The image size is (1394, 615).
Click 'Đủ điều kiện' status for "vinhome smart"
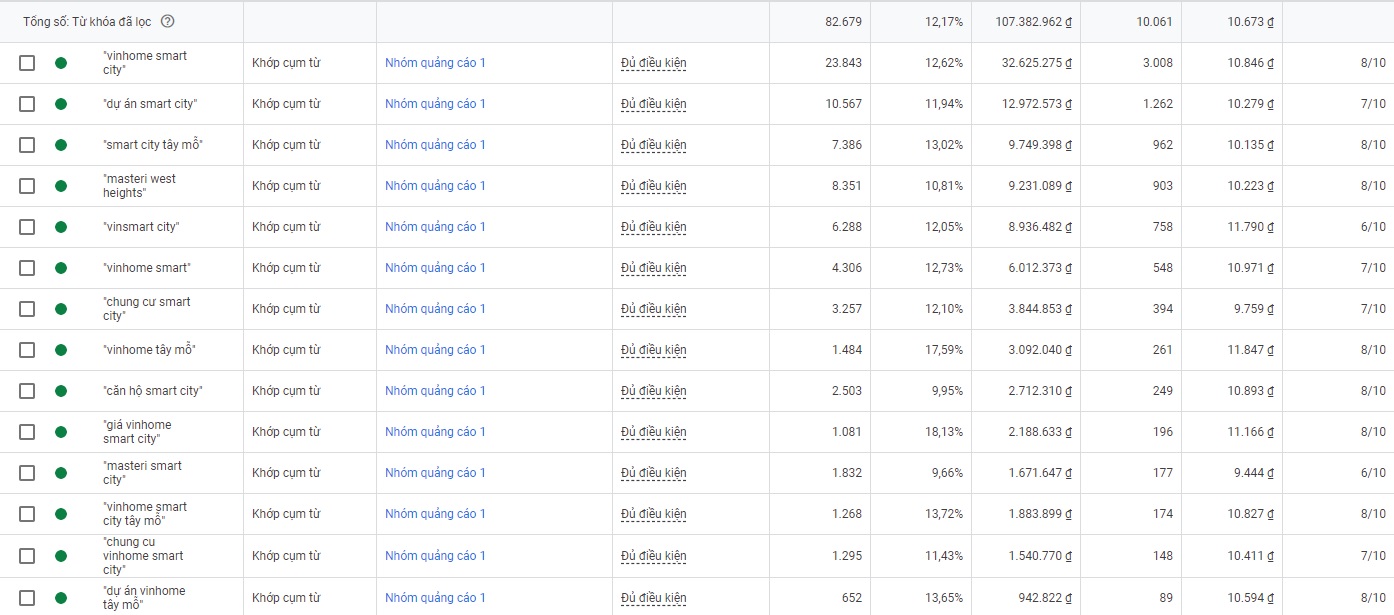pos(654,268)
